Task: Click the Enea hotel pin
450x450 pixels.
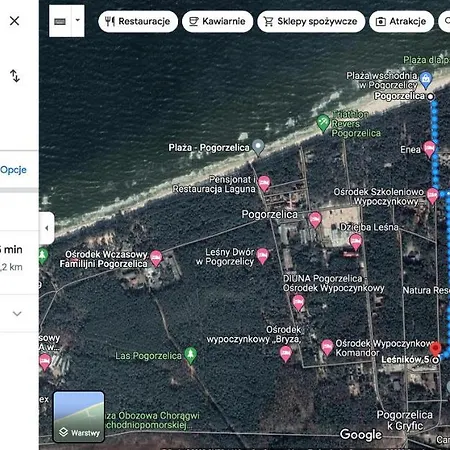Action: pyautogui.click(x=429, y=149)
